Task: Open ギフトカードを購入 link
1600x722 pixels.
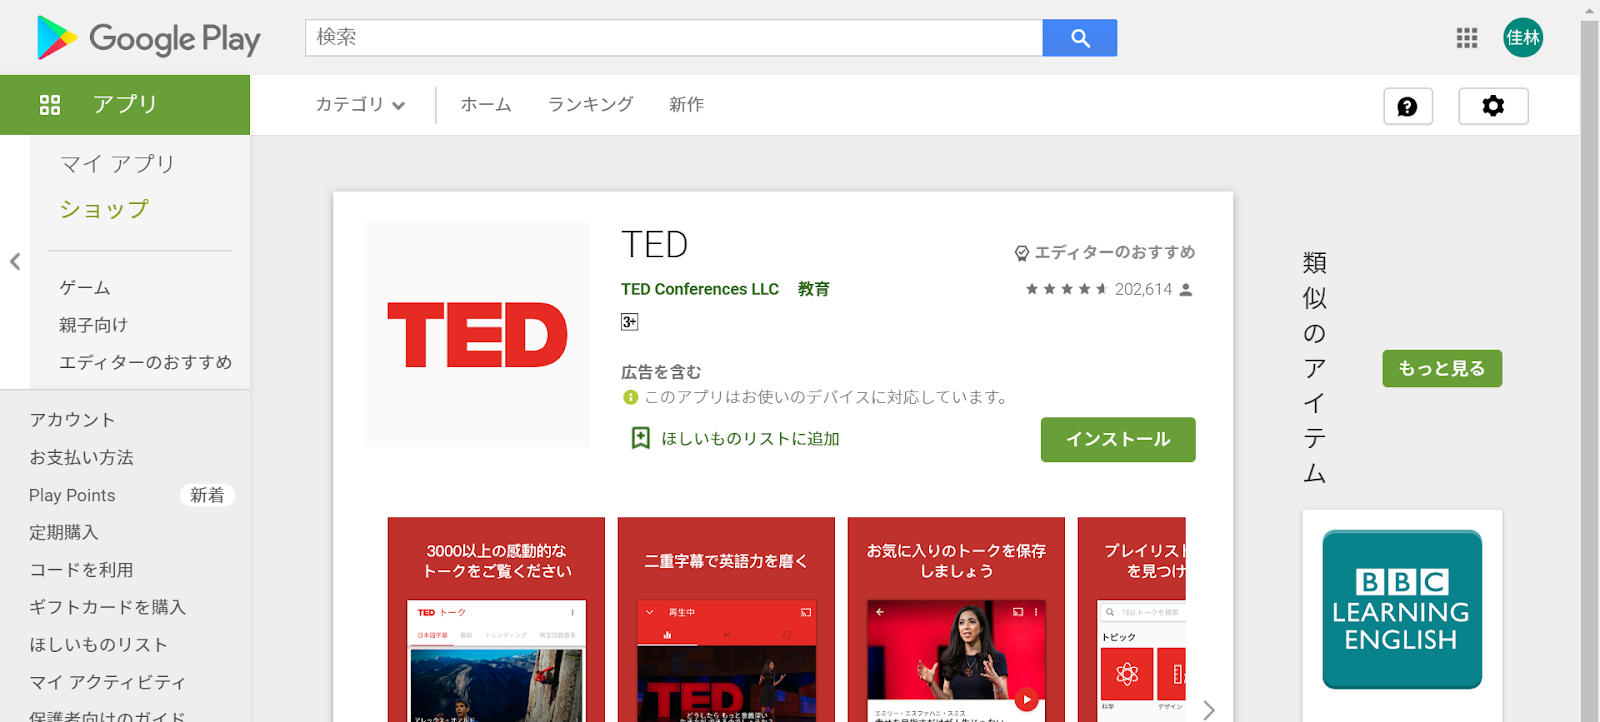Action: (x=107, y=607)
